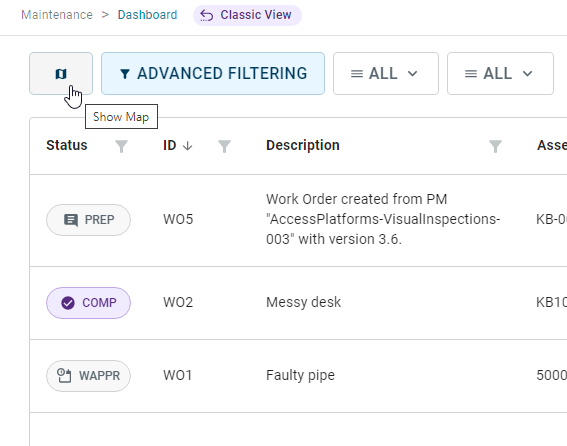Filter the Description column

point(495,146)
